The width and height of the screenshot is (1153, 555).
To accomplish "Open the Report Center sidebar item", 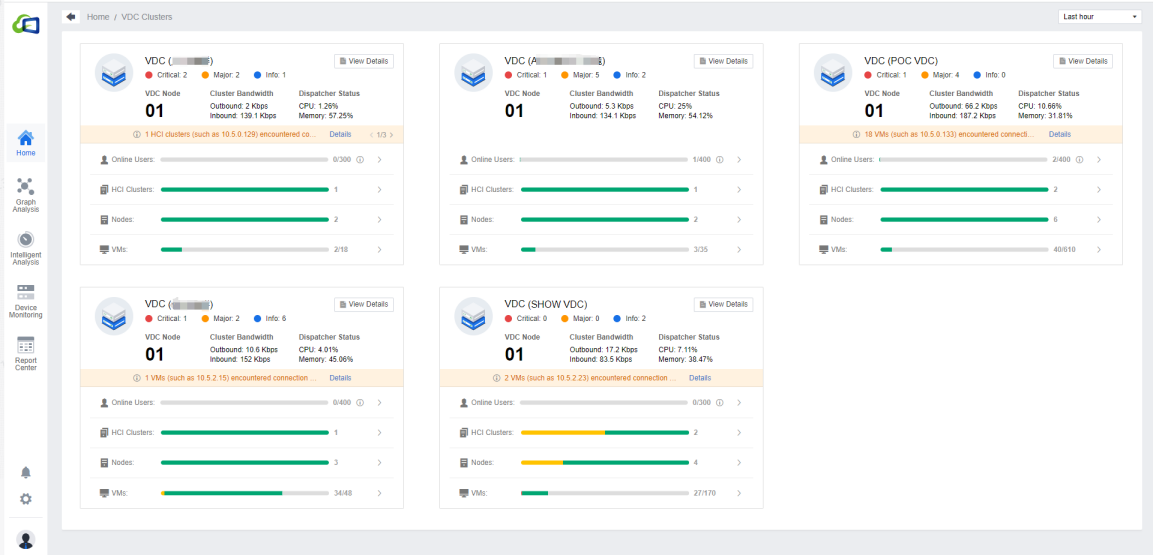I will pos(26,352).
